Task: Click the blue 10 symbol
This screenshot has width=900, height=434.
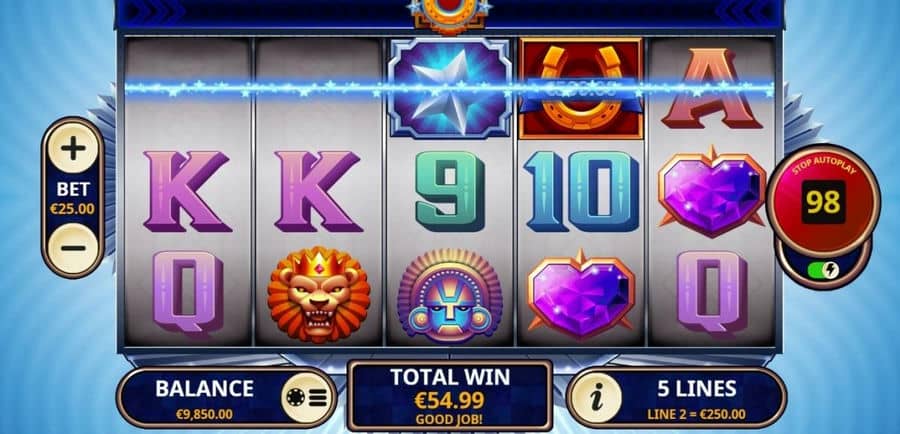Action: click(581, 191)
